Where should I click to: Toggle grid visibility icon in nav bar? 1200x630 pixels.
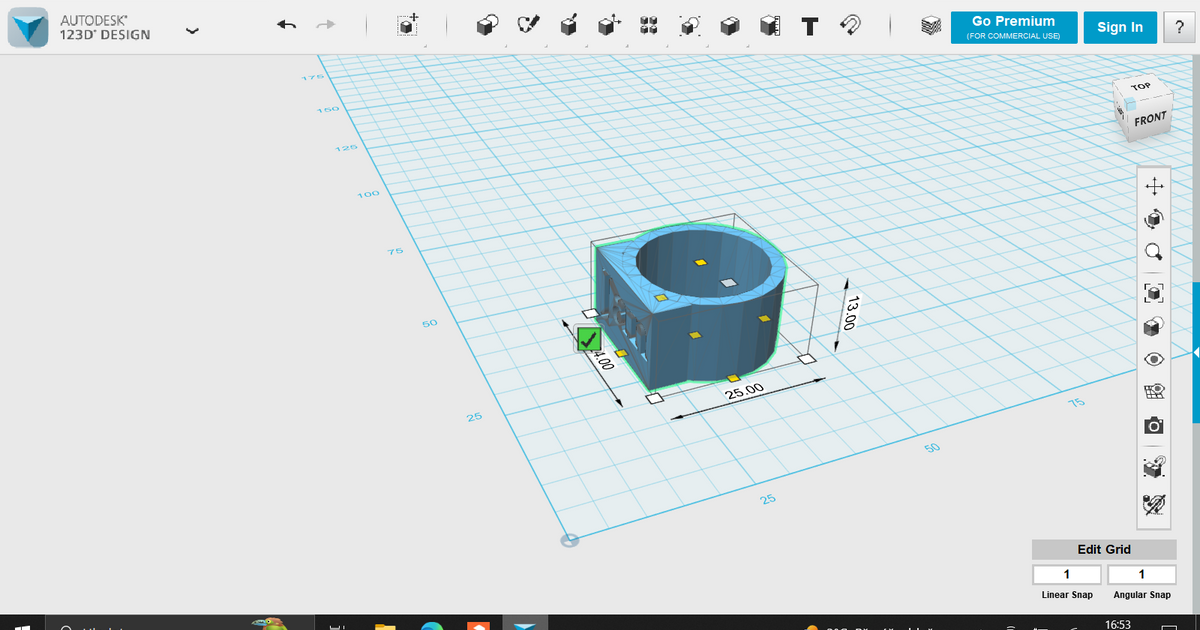[x=1153, y=391]
